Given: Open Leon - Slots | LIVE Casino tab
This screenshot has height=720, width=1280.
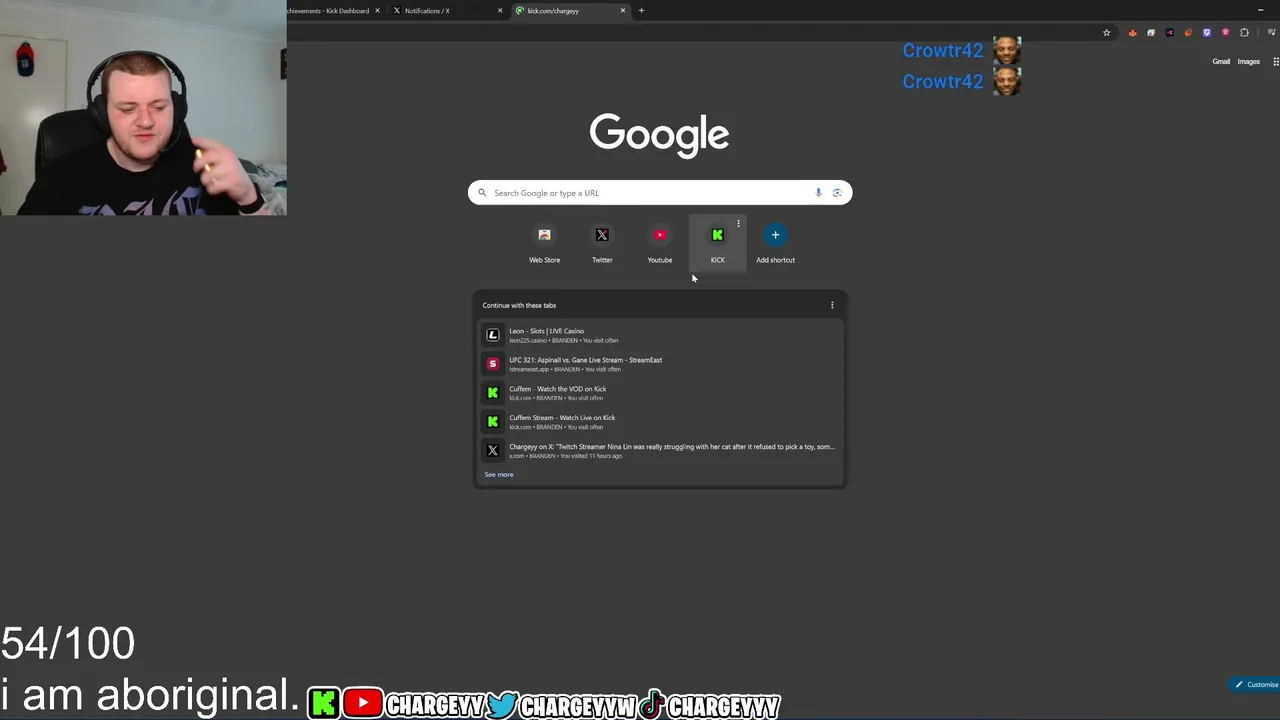Looking at the screenshot, I should point(660,335).
